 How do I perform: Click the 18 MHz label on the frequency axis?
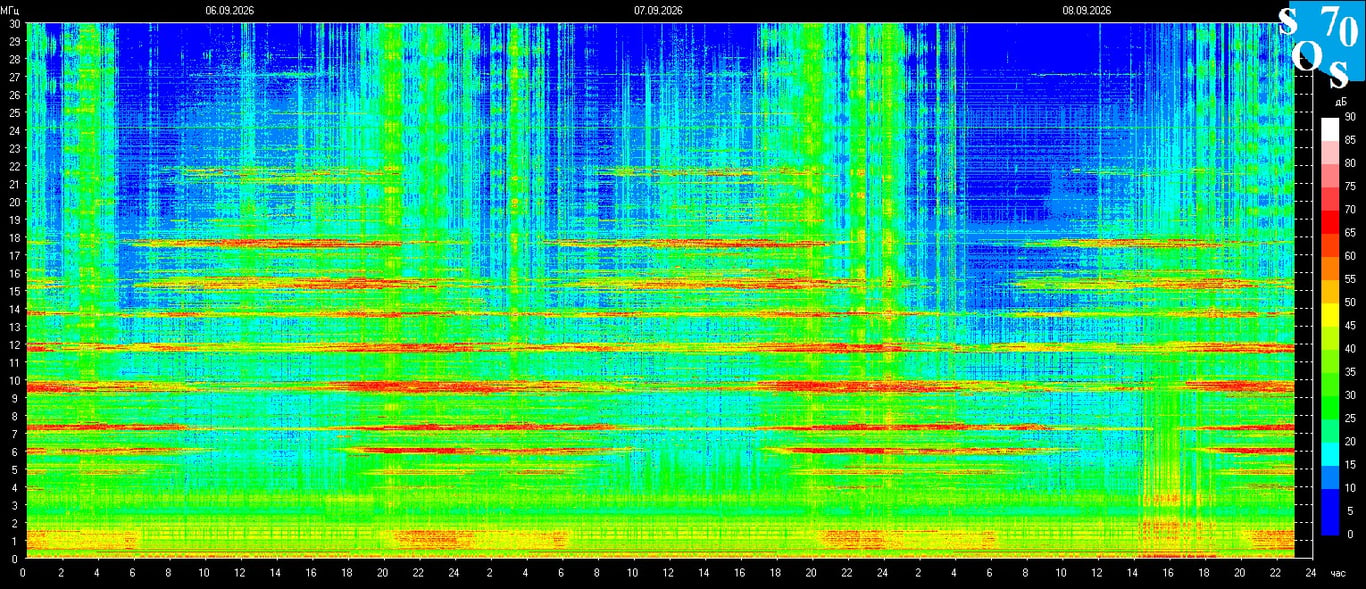coord(15,238)
